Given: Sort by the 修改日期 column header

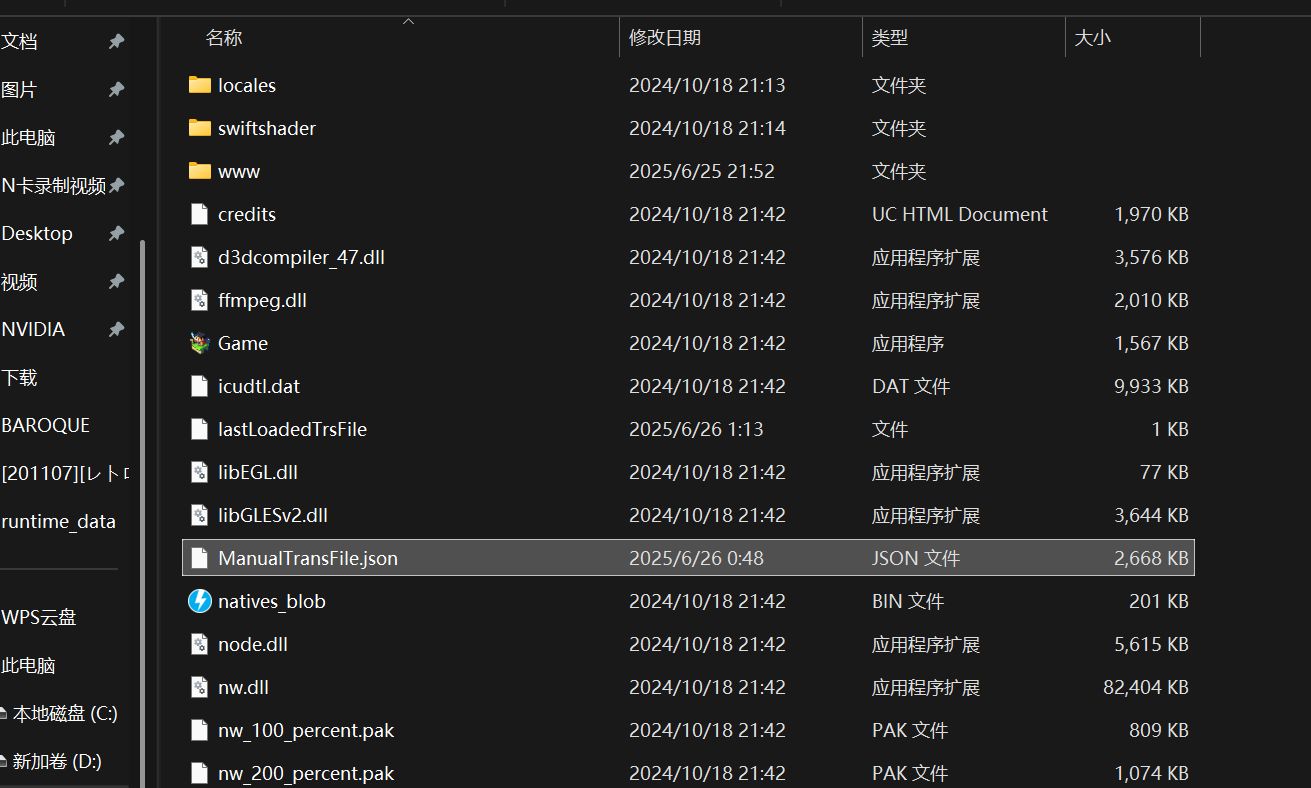Looking at the screenshot, I should click(x=665, y=38).
